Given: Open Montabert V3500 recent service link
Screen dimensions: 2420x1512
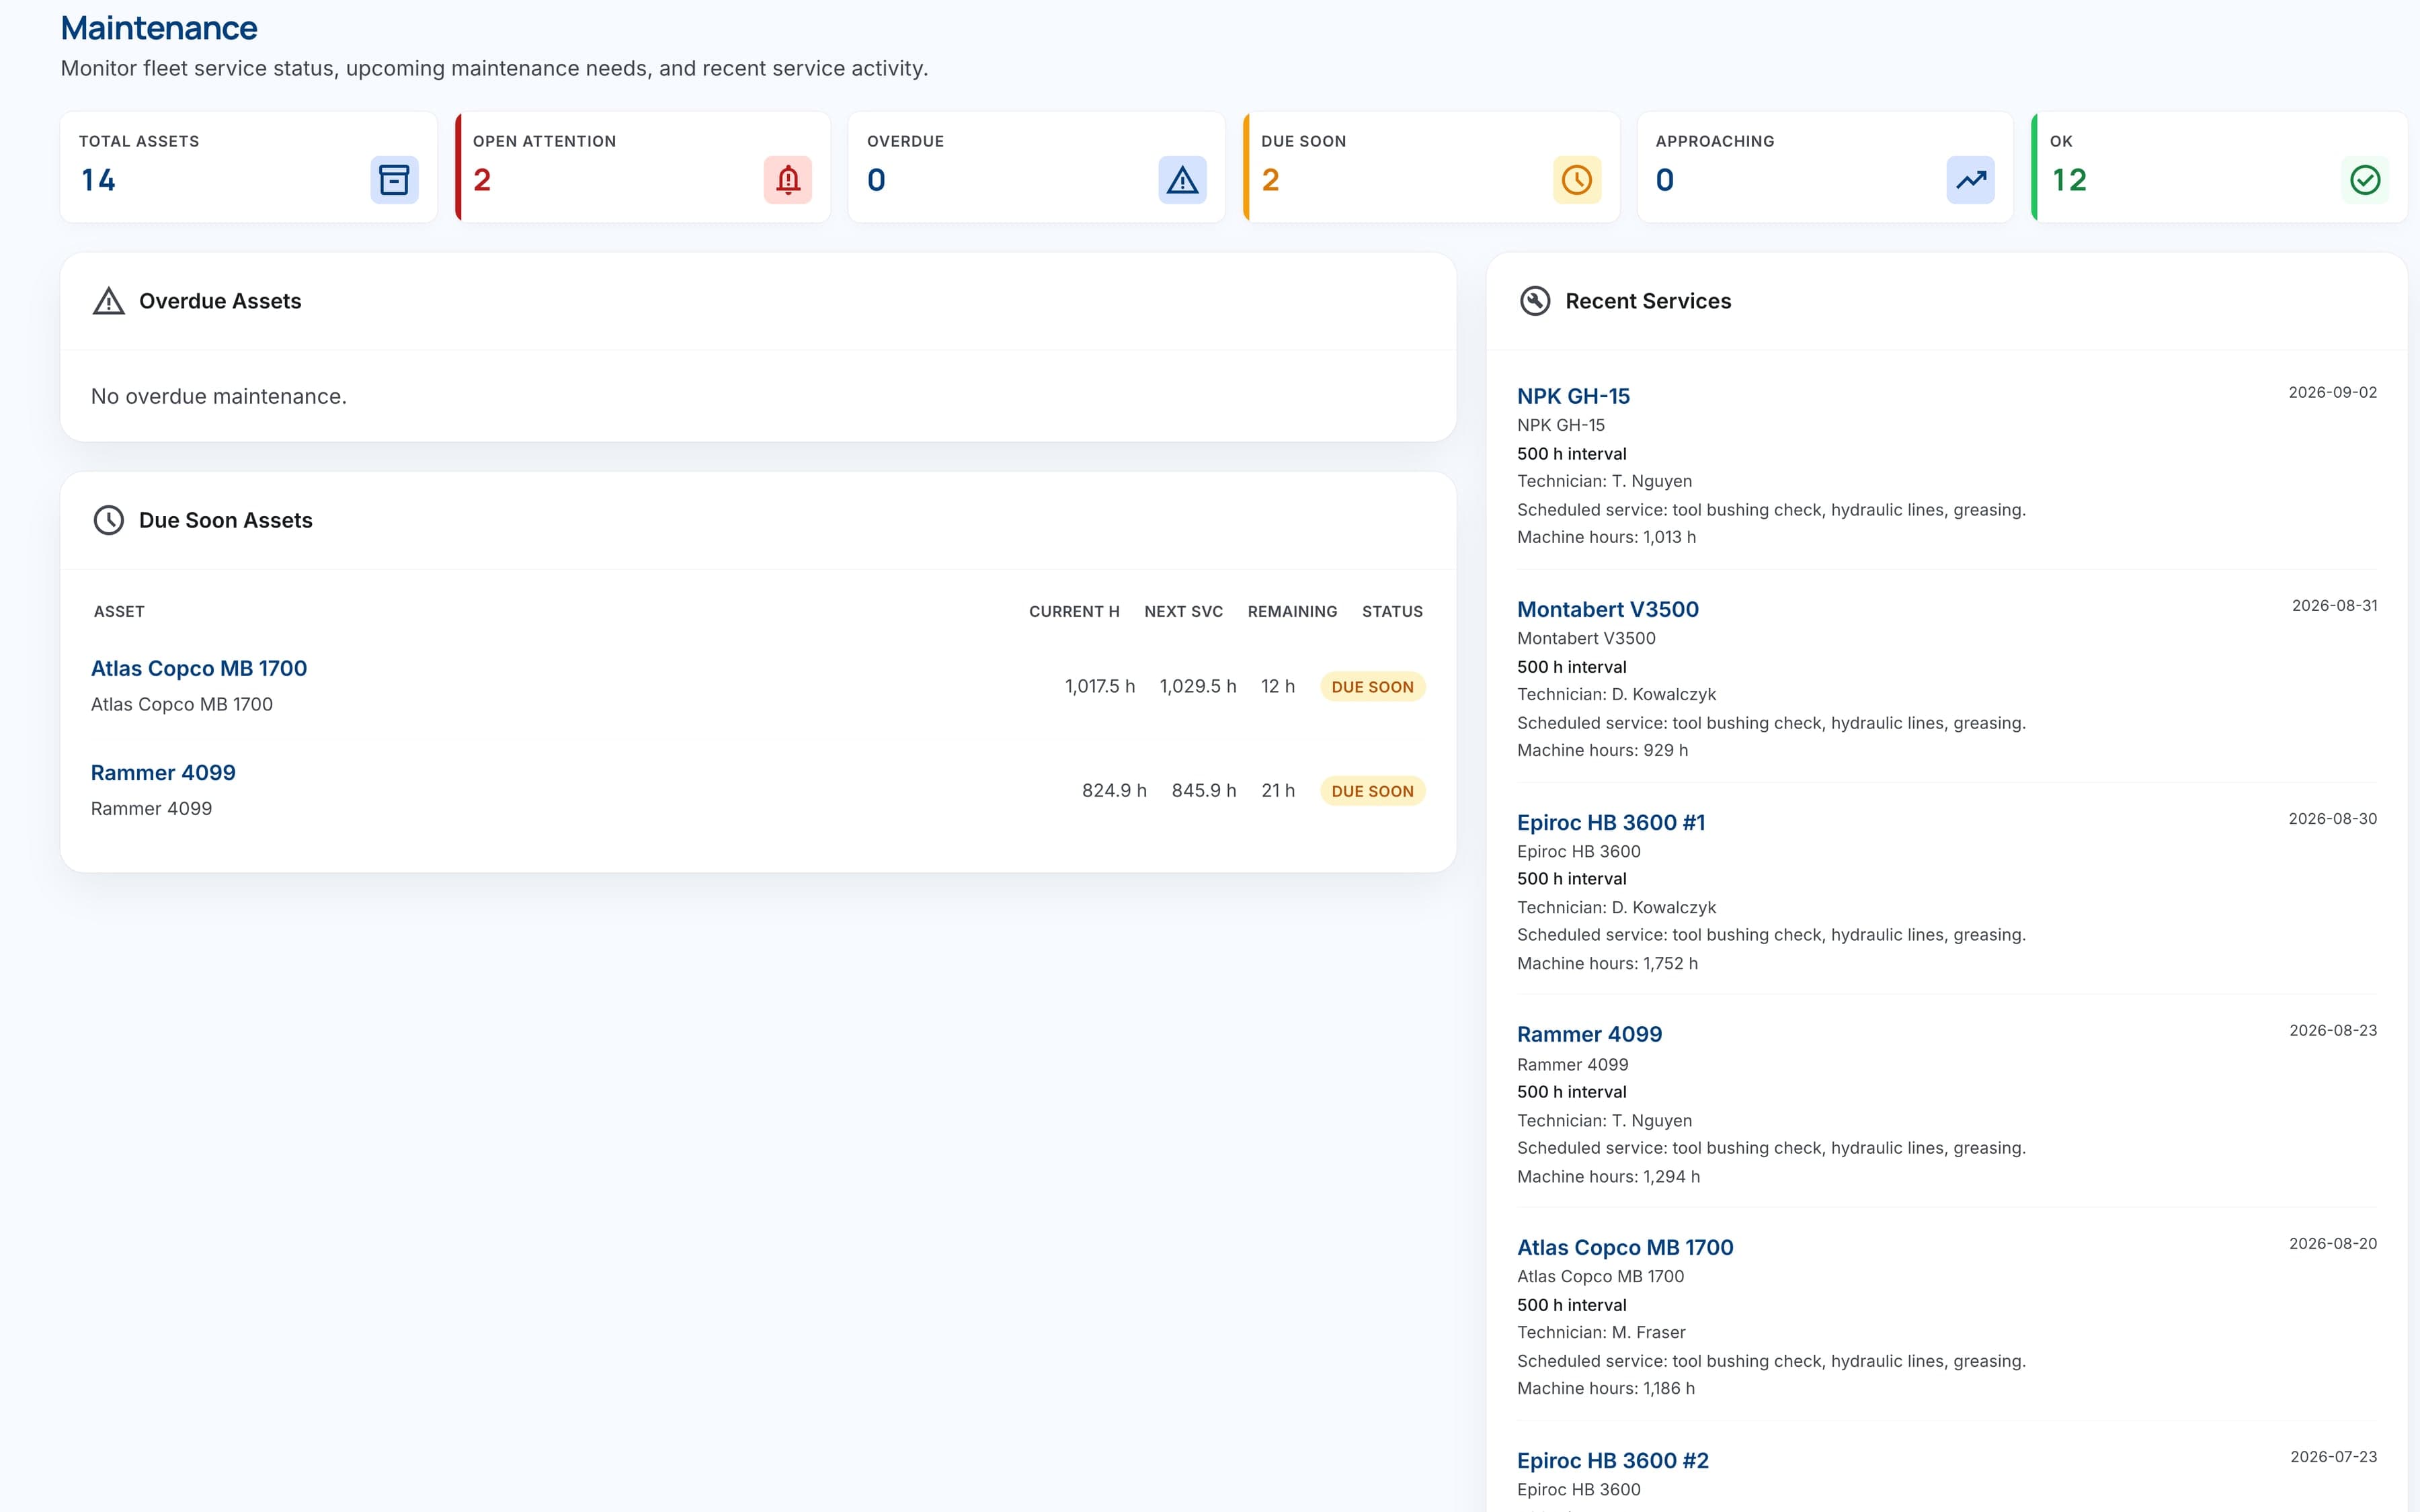Looking at the screenshot, I should [x=1608, y=609].
